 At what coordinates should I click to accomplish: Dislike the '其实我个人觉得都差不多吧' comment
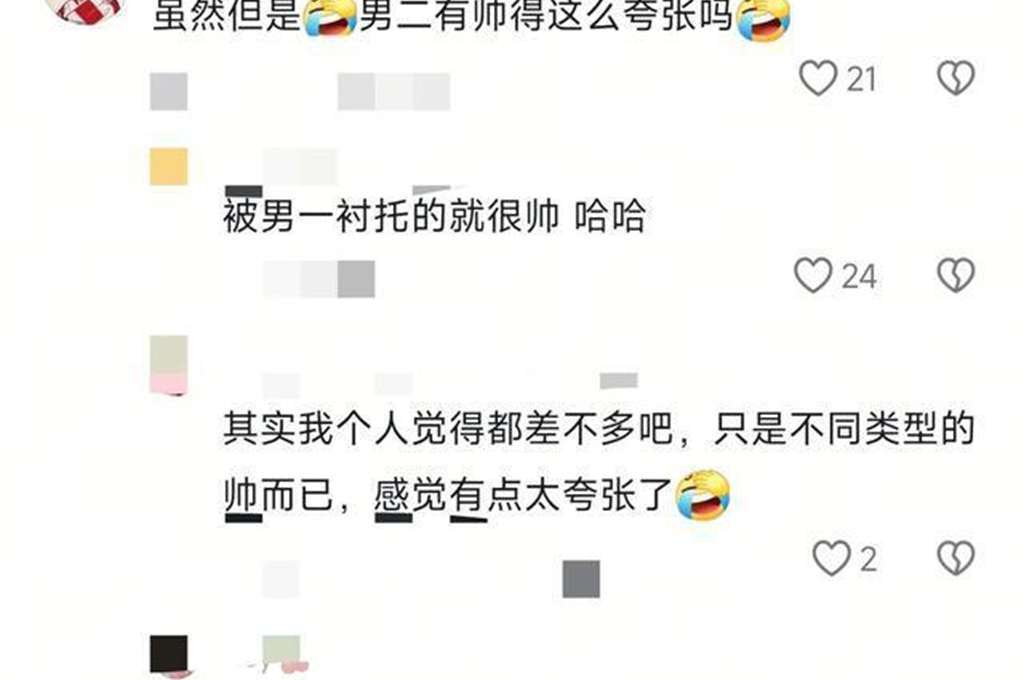click(x=956, y=559)
